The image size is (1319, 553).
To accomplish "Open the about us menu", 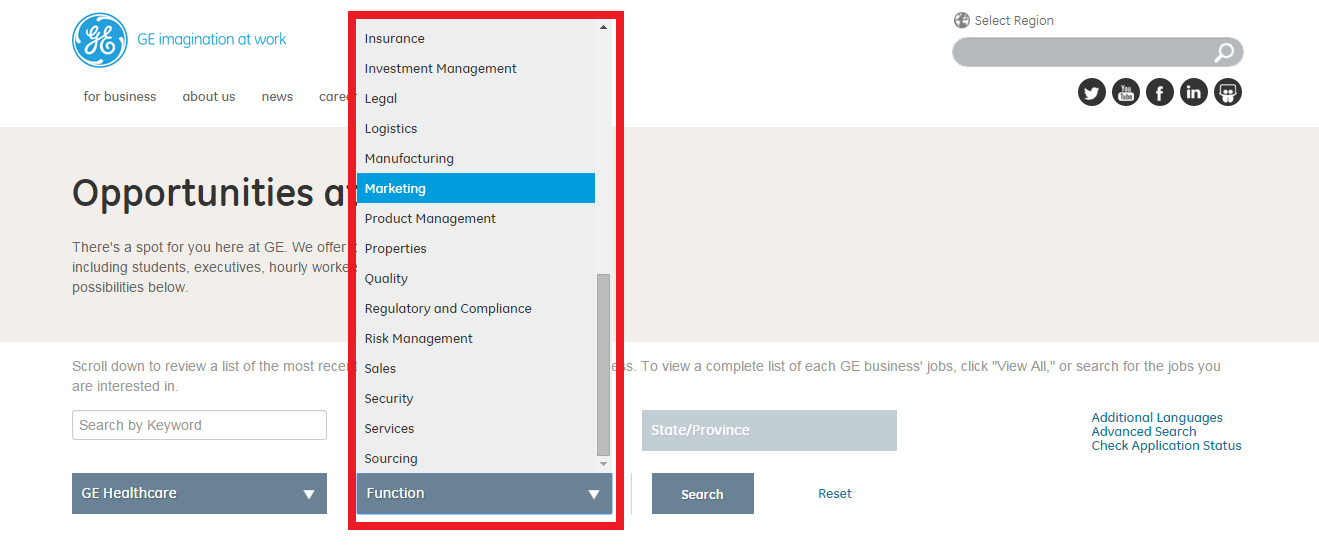I will pos(209,97).
